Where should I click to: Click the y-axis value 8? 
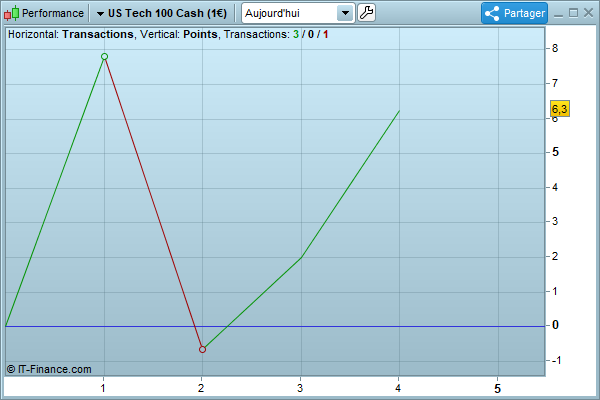555,48
